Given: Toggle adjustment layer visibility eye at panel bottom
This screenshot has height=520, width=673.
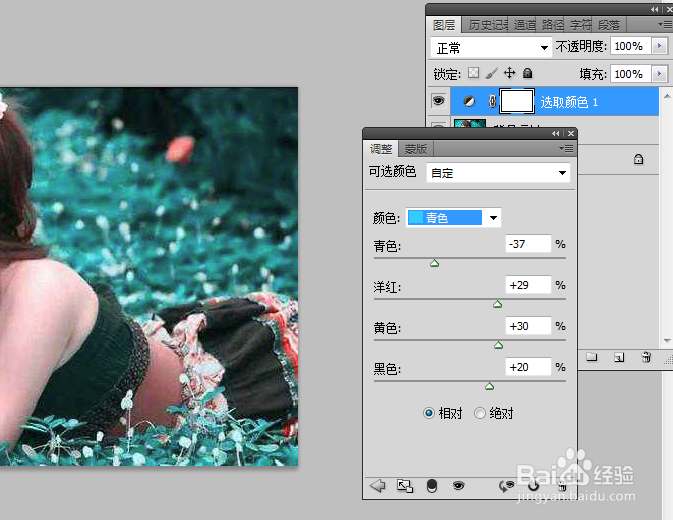Looking at the screenshot, I should (458, 486).
